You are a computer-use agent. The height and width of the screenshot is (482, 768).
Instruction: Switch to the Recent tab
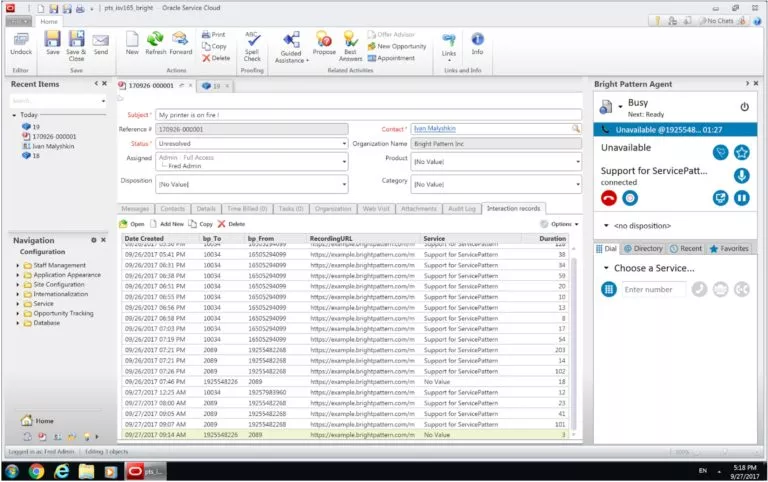coord(686,248)
